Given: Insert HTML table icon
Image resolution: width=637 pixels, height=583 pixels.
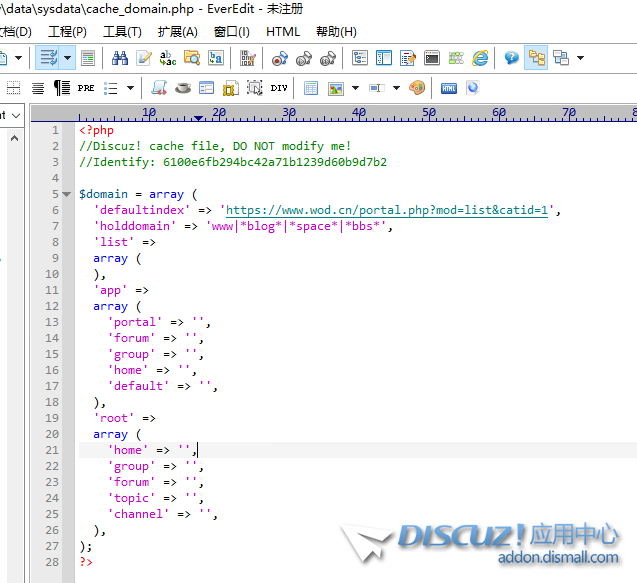Looking at the screenshot, I should point(311,88).
